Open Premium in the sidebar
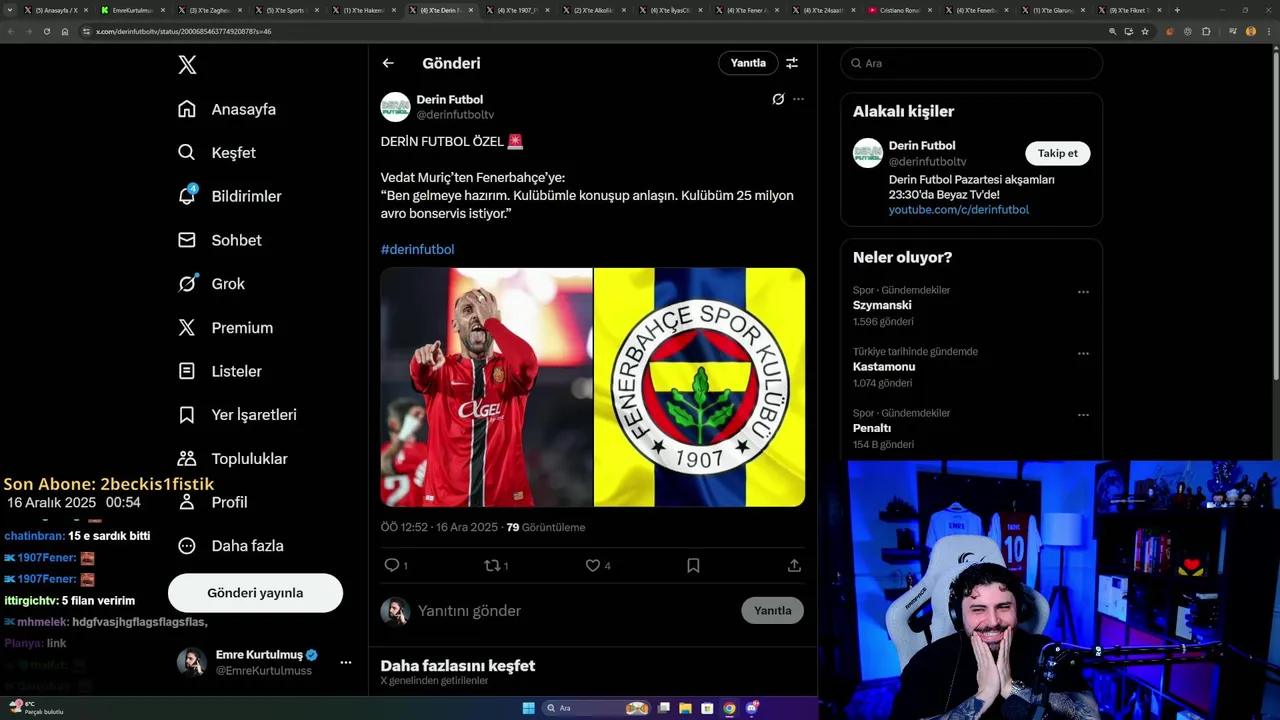The image size is (1280, 720). (x=225, y=327)
